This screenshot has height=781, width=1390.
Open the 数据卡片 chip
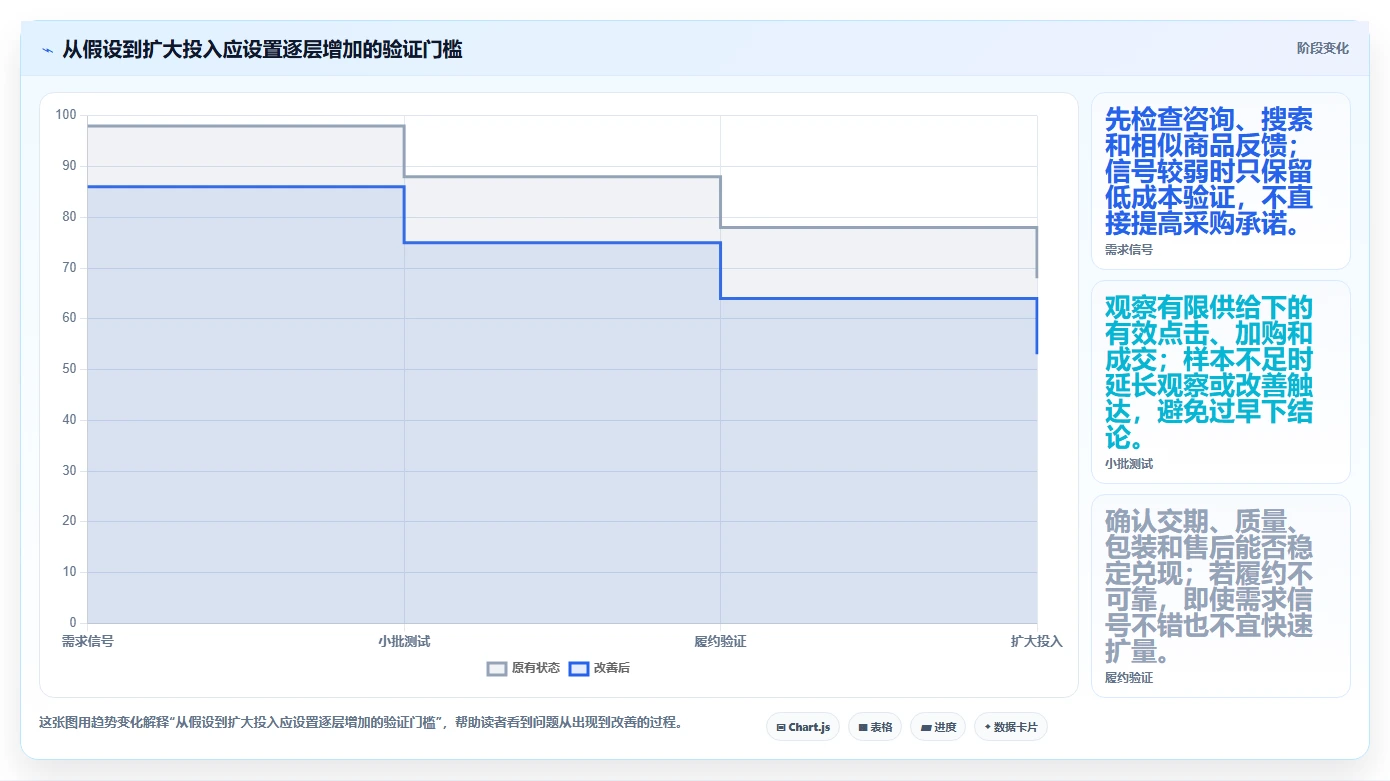(x=1010, y=727)
